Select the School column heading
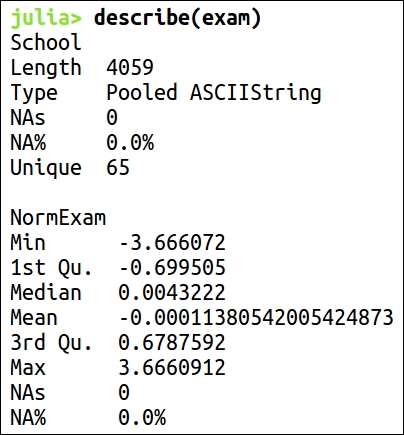404x435 pixels. click(x=46, y=42)
